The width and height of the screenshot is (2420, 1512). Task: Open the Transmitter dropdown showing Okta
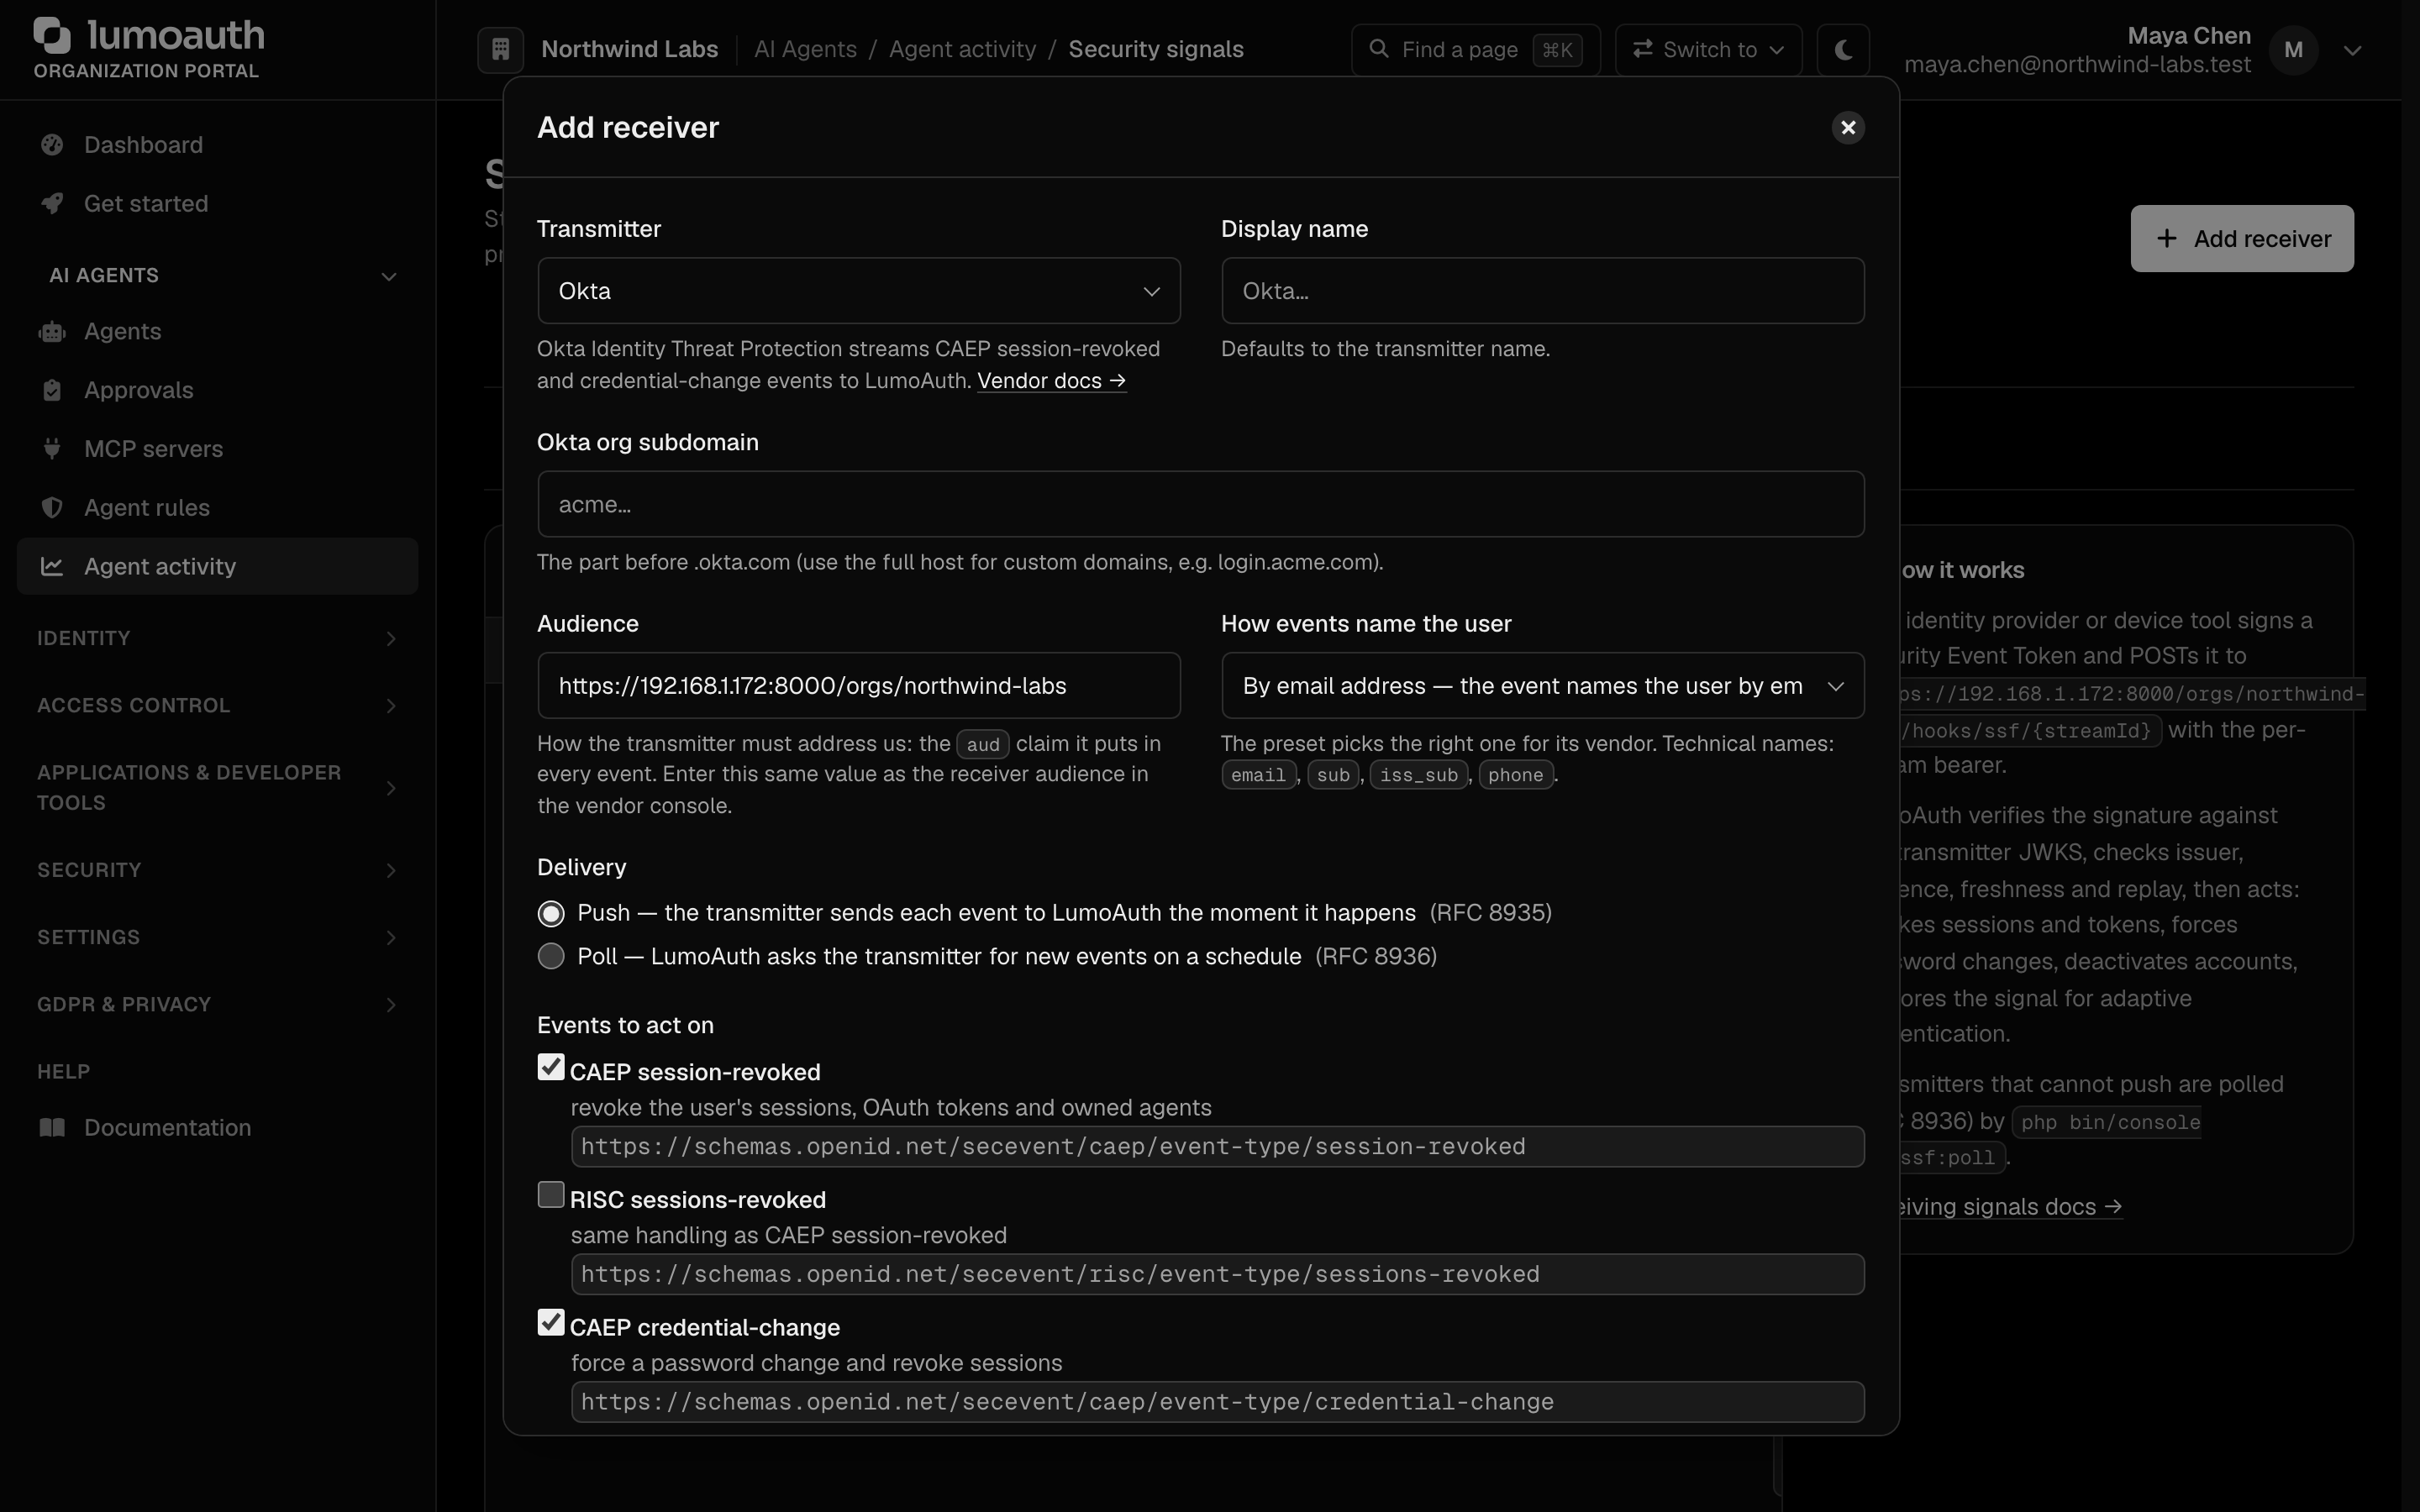pyautogui.click(x=859, y=291)
